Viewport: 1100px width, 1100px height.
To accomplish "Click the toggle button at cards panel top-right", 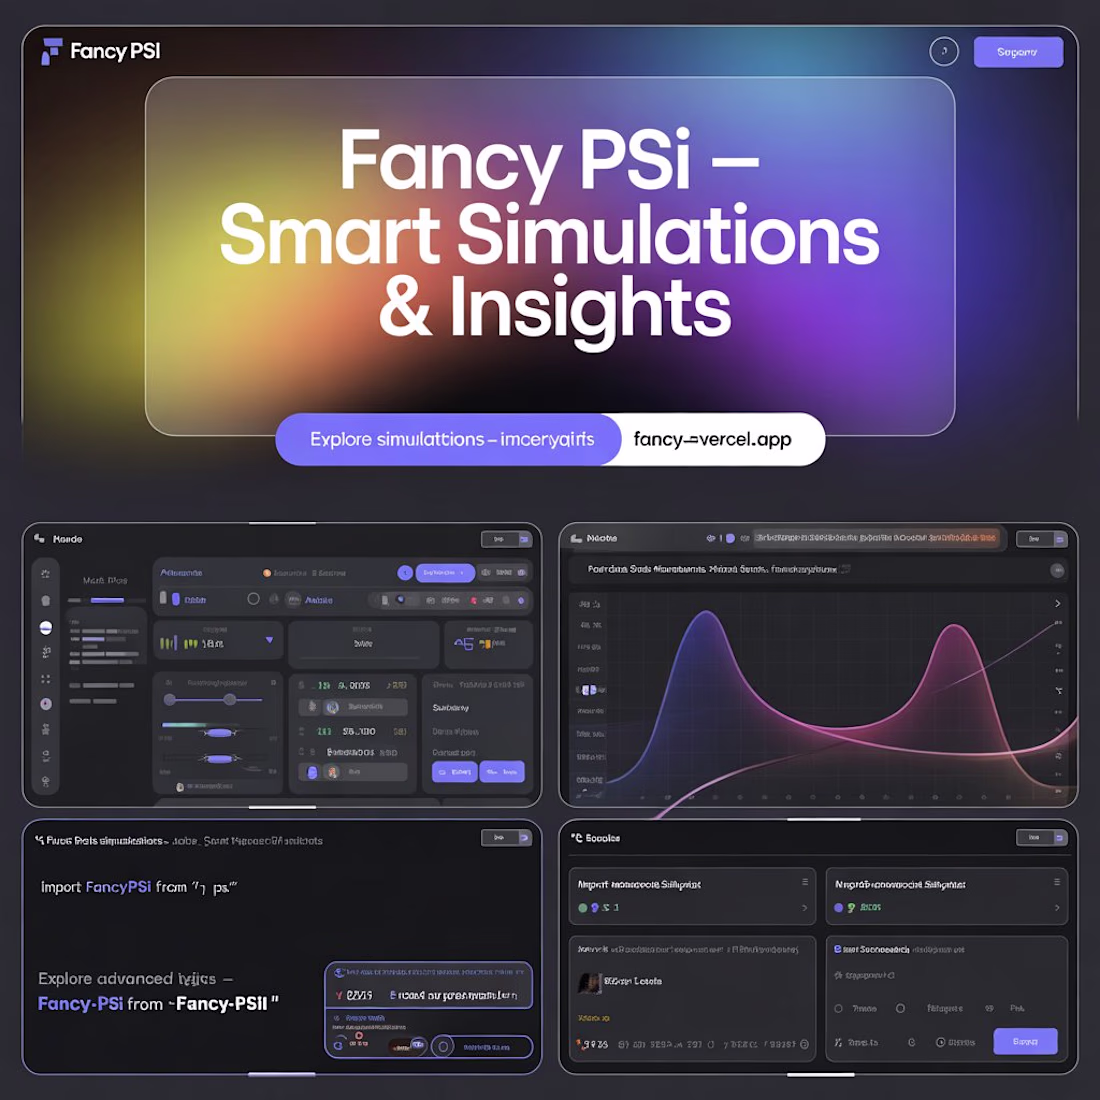I will pyautogui.click(x=1042, y=838).
